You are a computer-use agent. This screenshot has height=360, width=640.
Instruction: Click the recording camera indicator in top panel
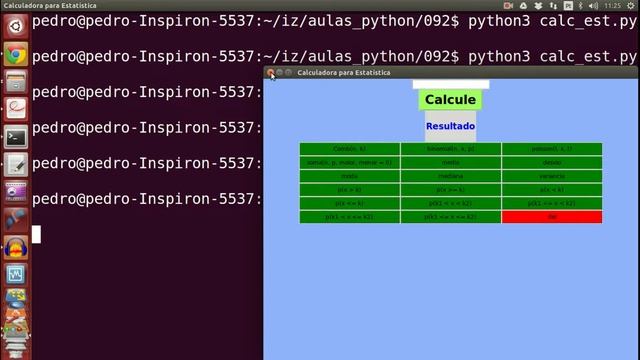coord(508,6)
